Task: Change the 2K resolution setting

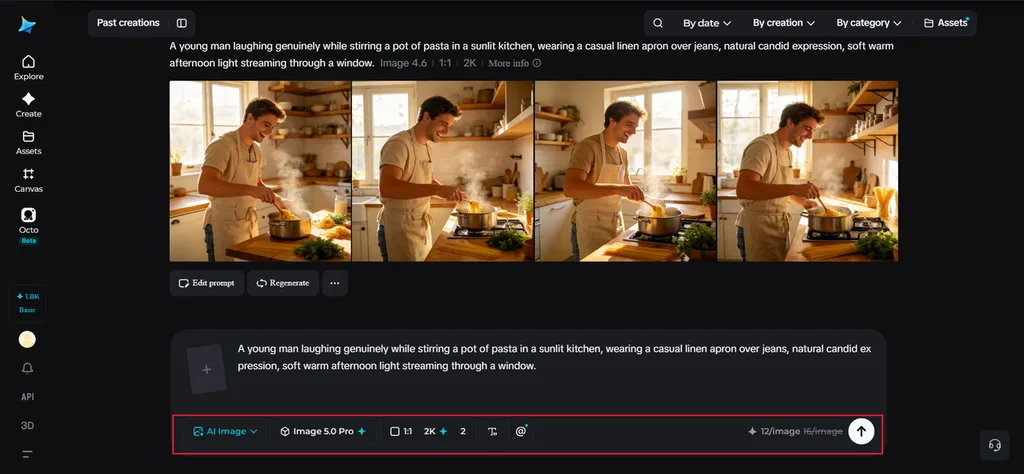Action: pos(435,432)
